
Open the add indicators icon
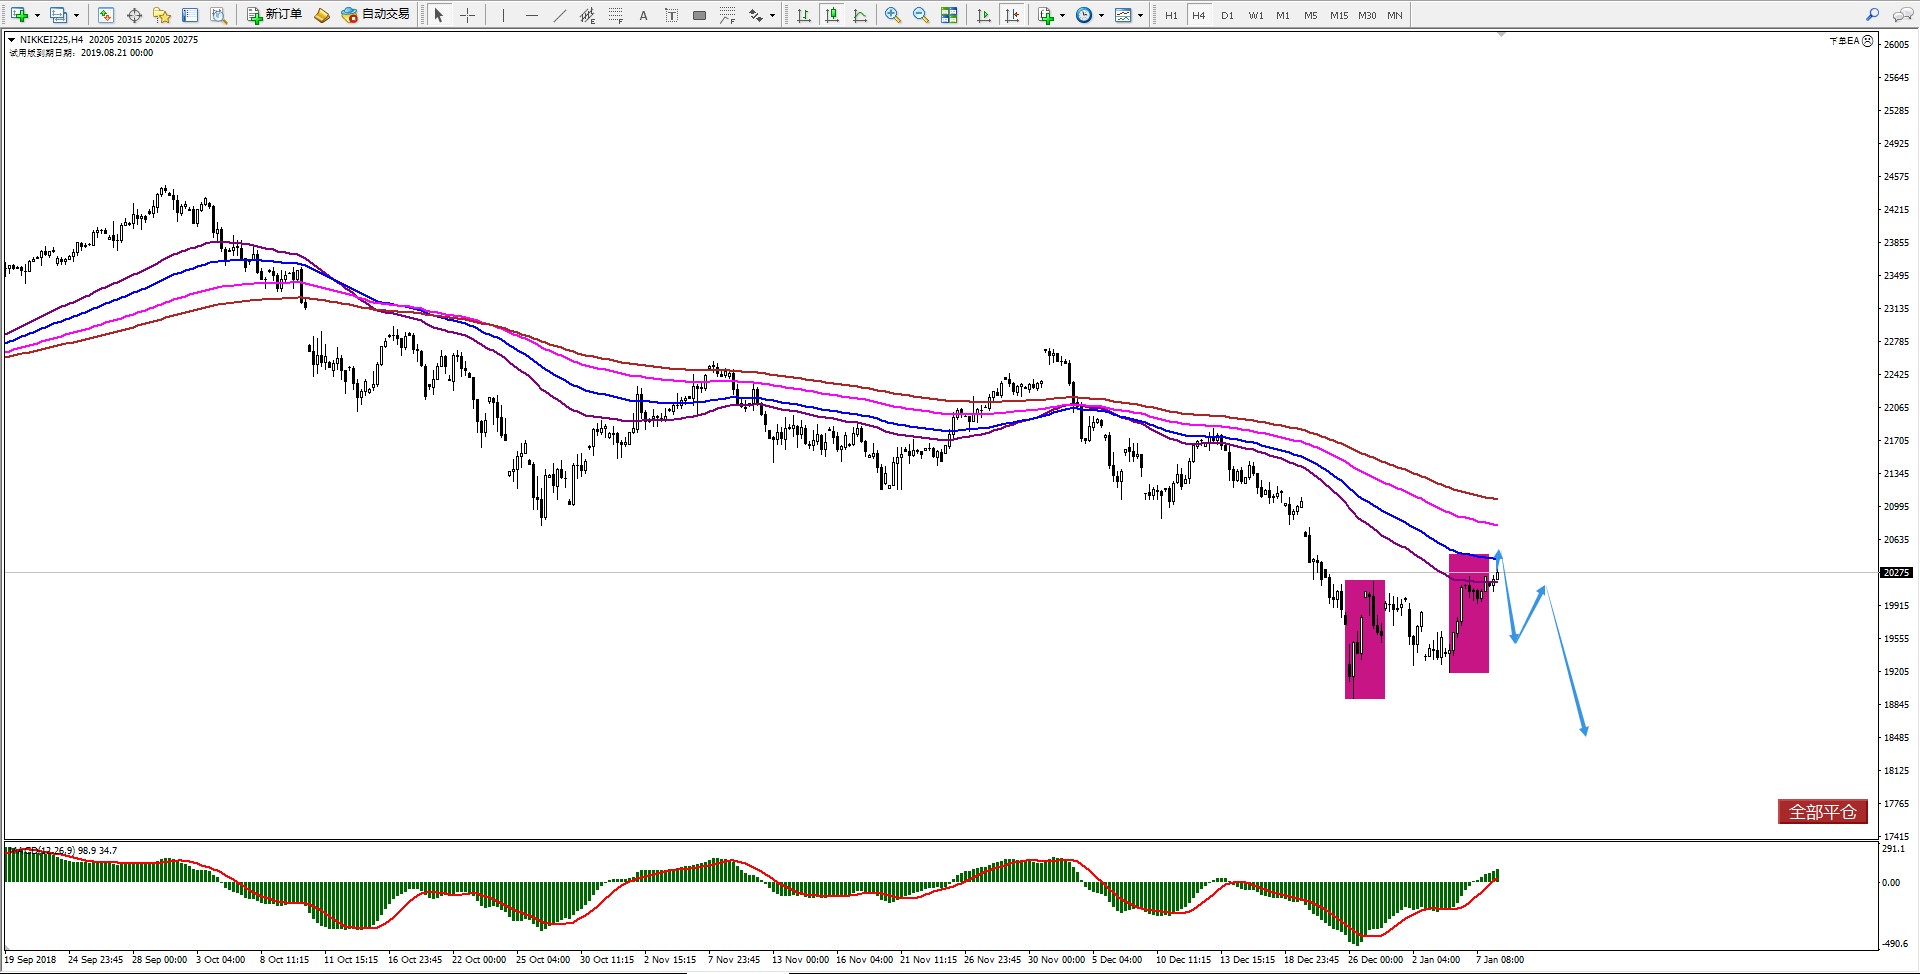click(x=1045, y=15)
